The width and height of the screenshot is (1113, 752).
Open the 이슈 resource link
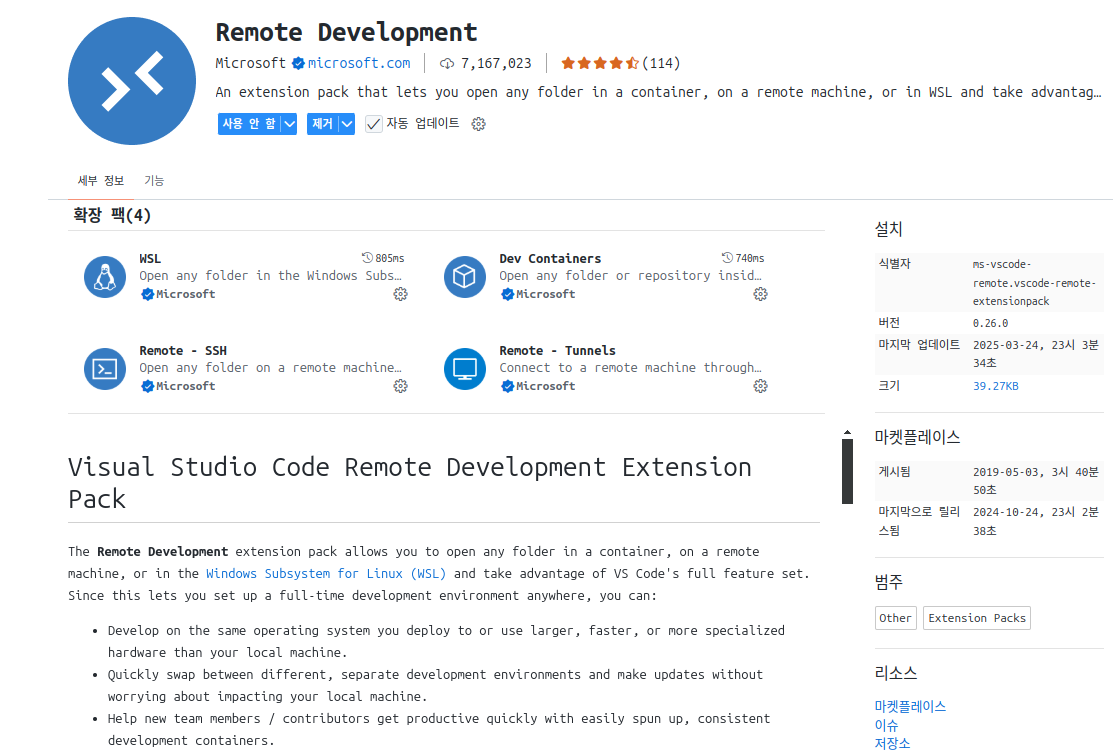tap(887, 725)
